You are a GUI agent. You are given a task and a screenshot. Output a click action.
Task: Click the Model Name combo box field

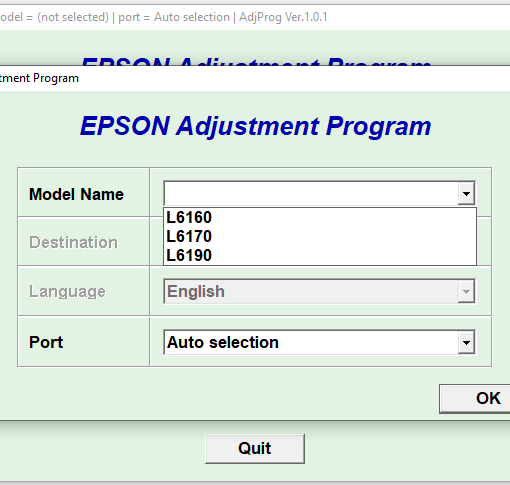[x=319, y=193]
